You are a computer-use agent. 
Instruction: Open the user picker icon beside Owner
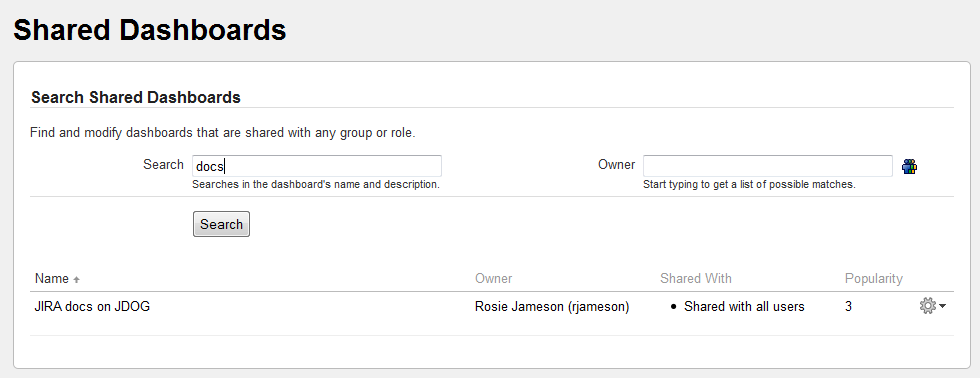pyautogui.click(x=909, y=166)
